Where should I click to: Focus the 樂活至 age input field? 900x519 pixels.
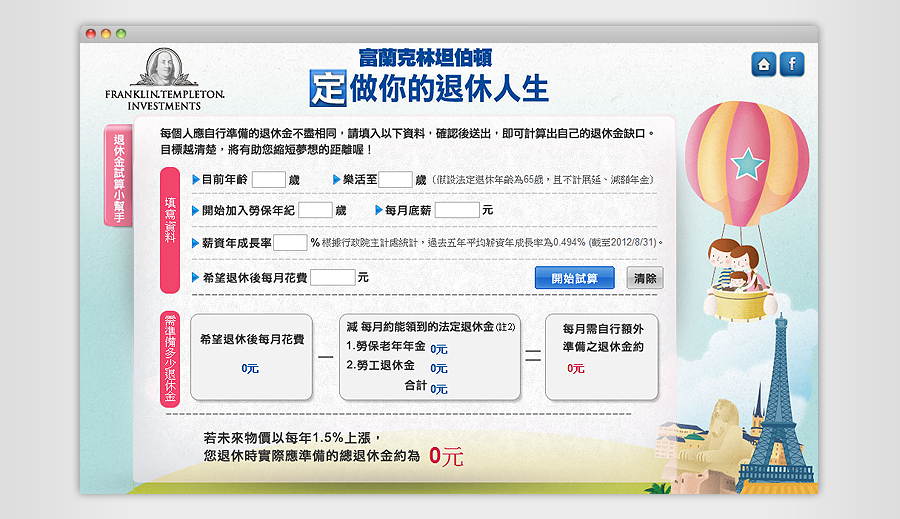coord(395,179)
